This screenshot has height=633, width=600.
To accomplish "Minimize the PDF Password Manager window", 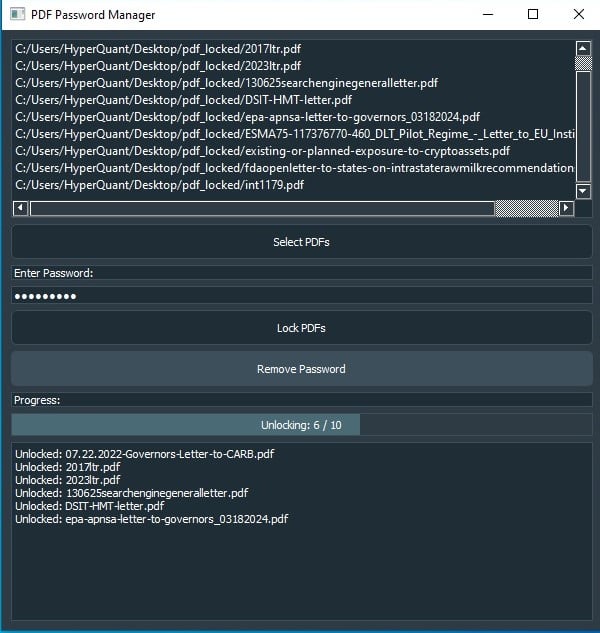I will (487, 15).
